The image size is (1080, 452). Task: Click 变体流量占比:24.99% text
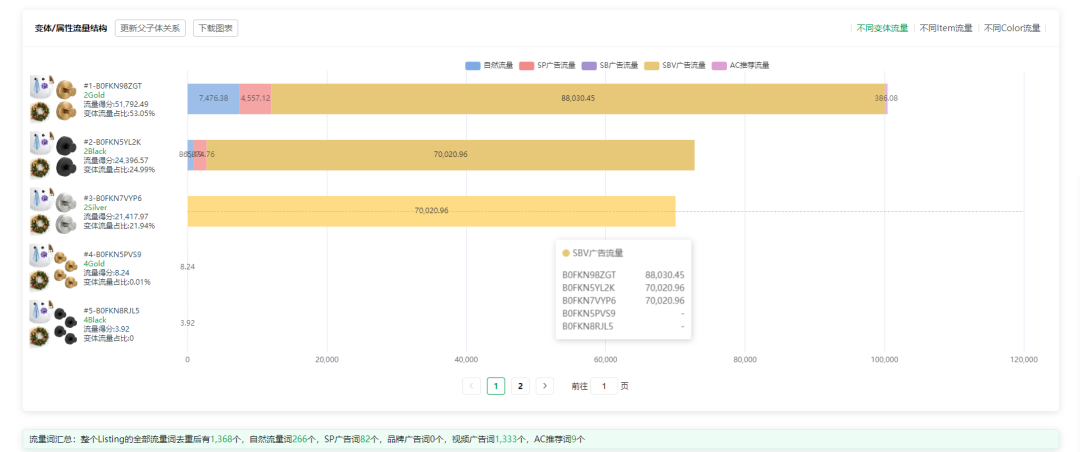pyautogui.click(x=119, y=170)
